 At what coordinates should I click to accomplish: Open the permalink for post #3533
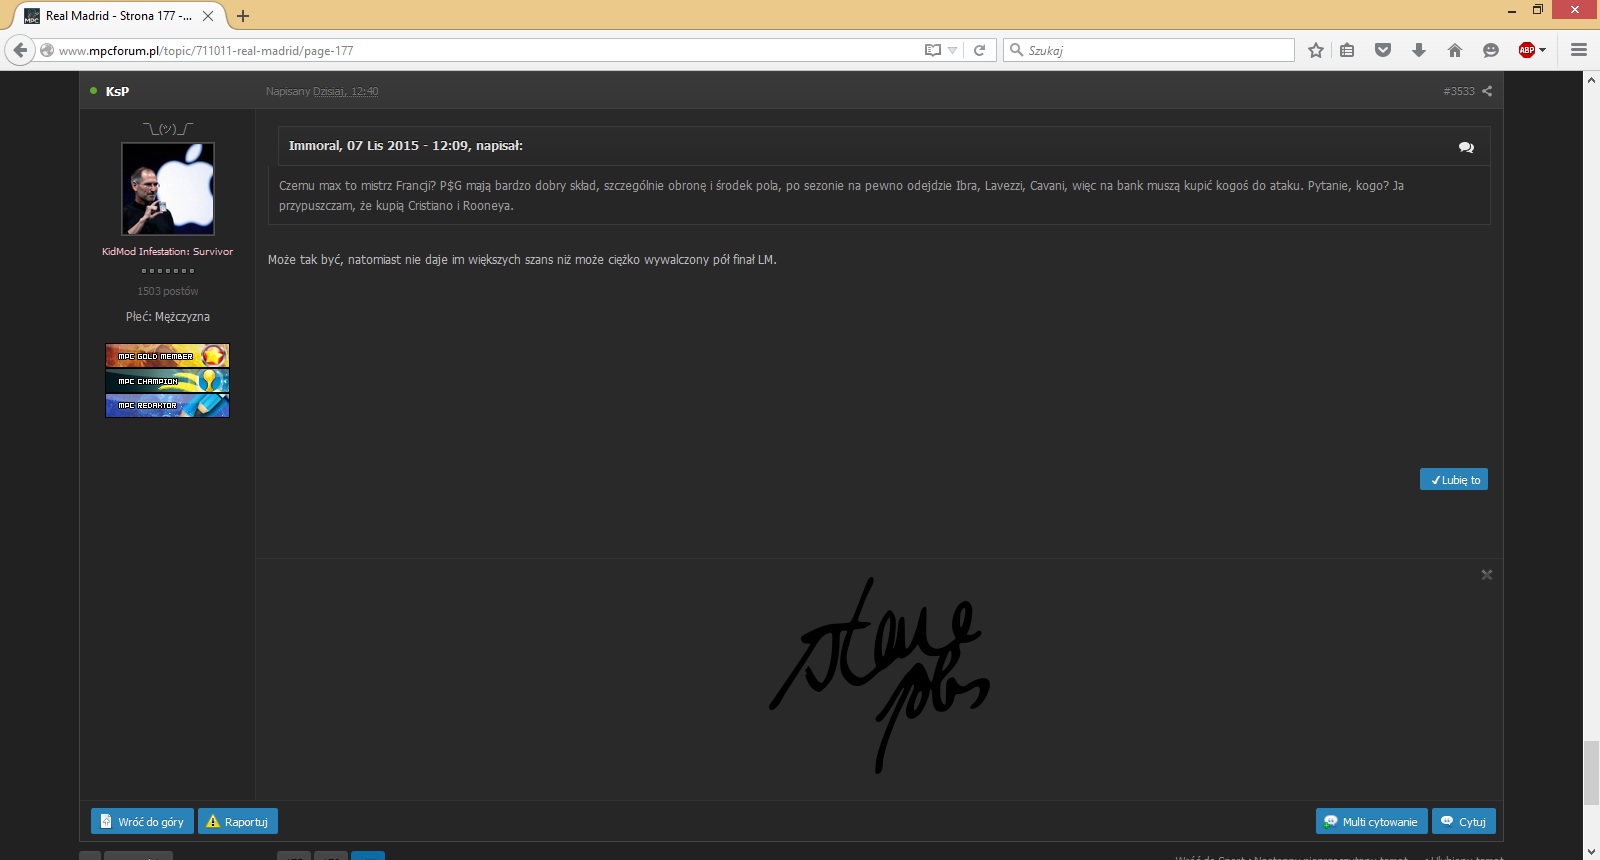coord(1459,91)
